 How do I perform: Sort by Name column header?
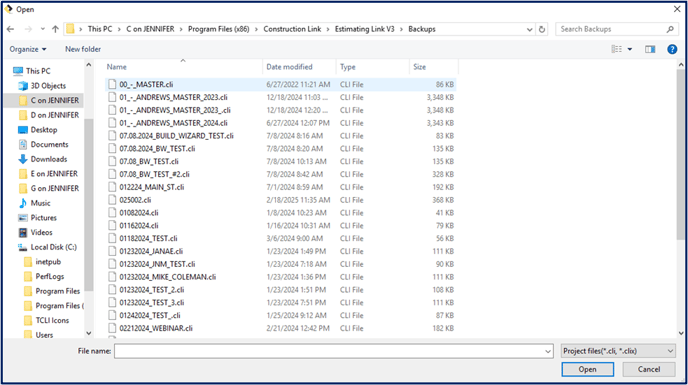(183, 67)
